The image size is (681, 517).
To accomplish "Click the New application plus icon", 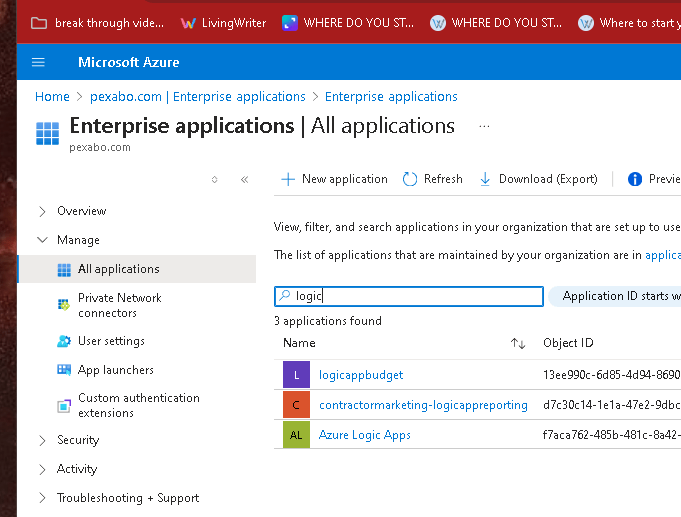I will coord(288,179).
